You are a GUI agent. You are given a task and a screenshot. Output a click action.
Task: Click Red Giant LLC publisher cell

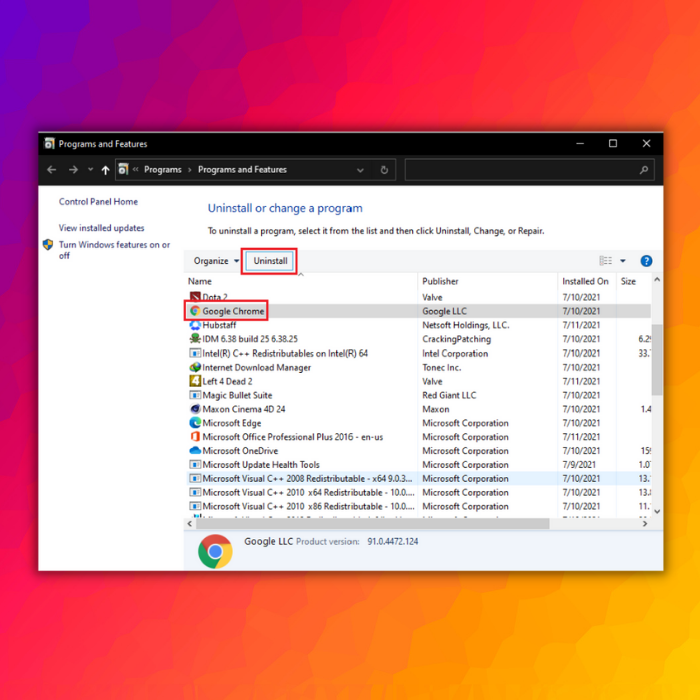point(449,395)
